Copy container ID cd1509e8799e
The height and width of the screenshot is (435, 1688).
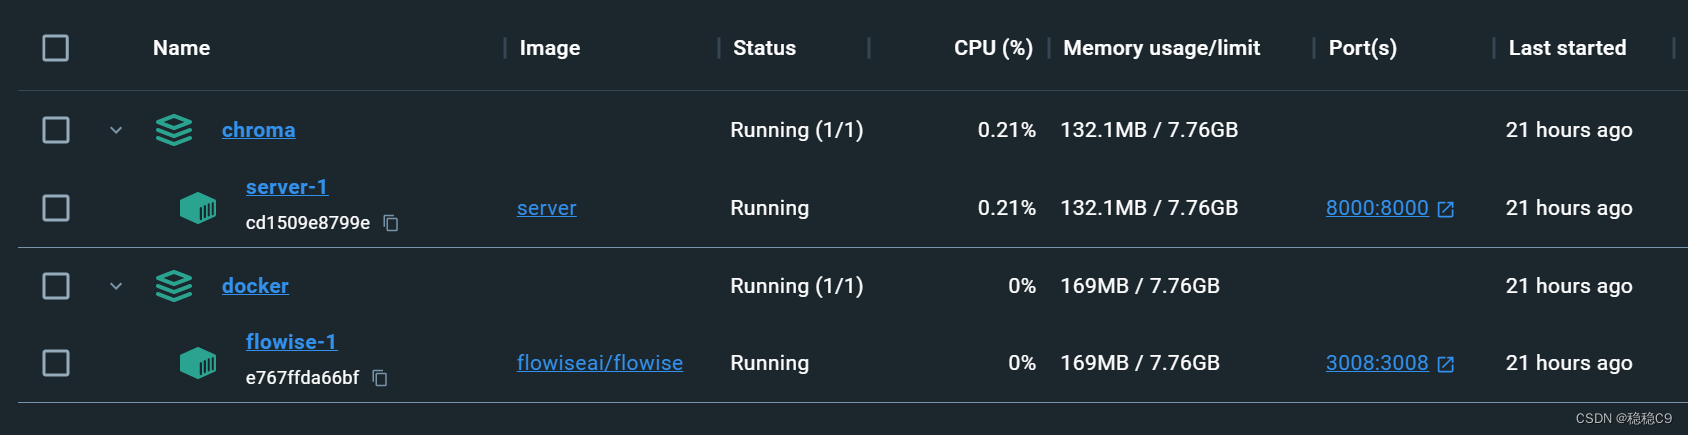(391, 223)
